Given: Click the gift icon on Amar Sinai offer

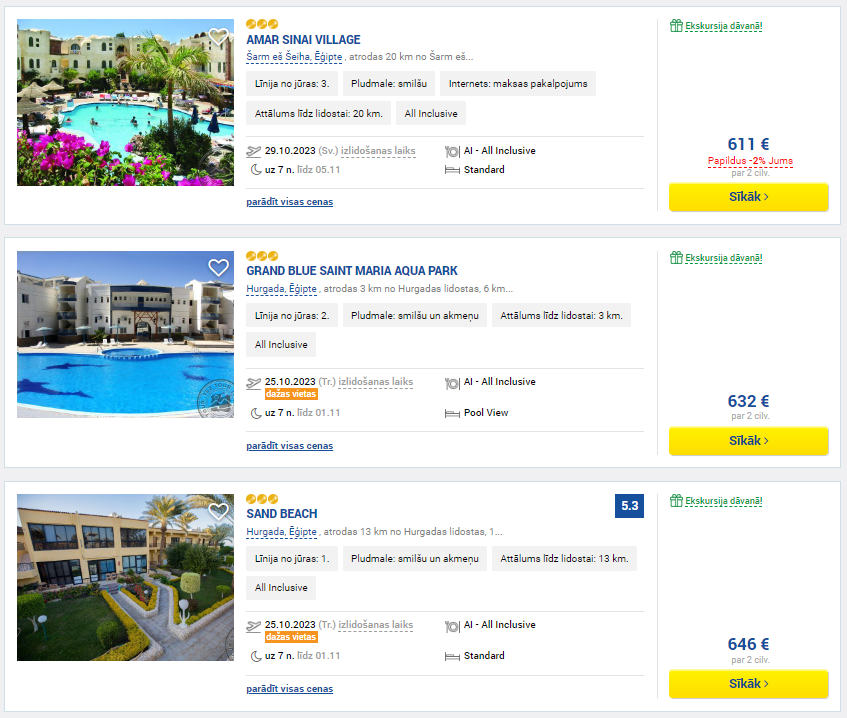Looking at the screenshot, I should click(676, 25).
